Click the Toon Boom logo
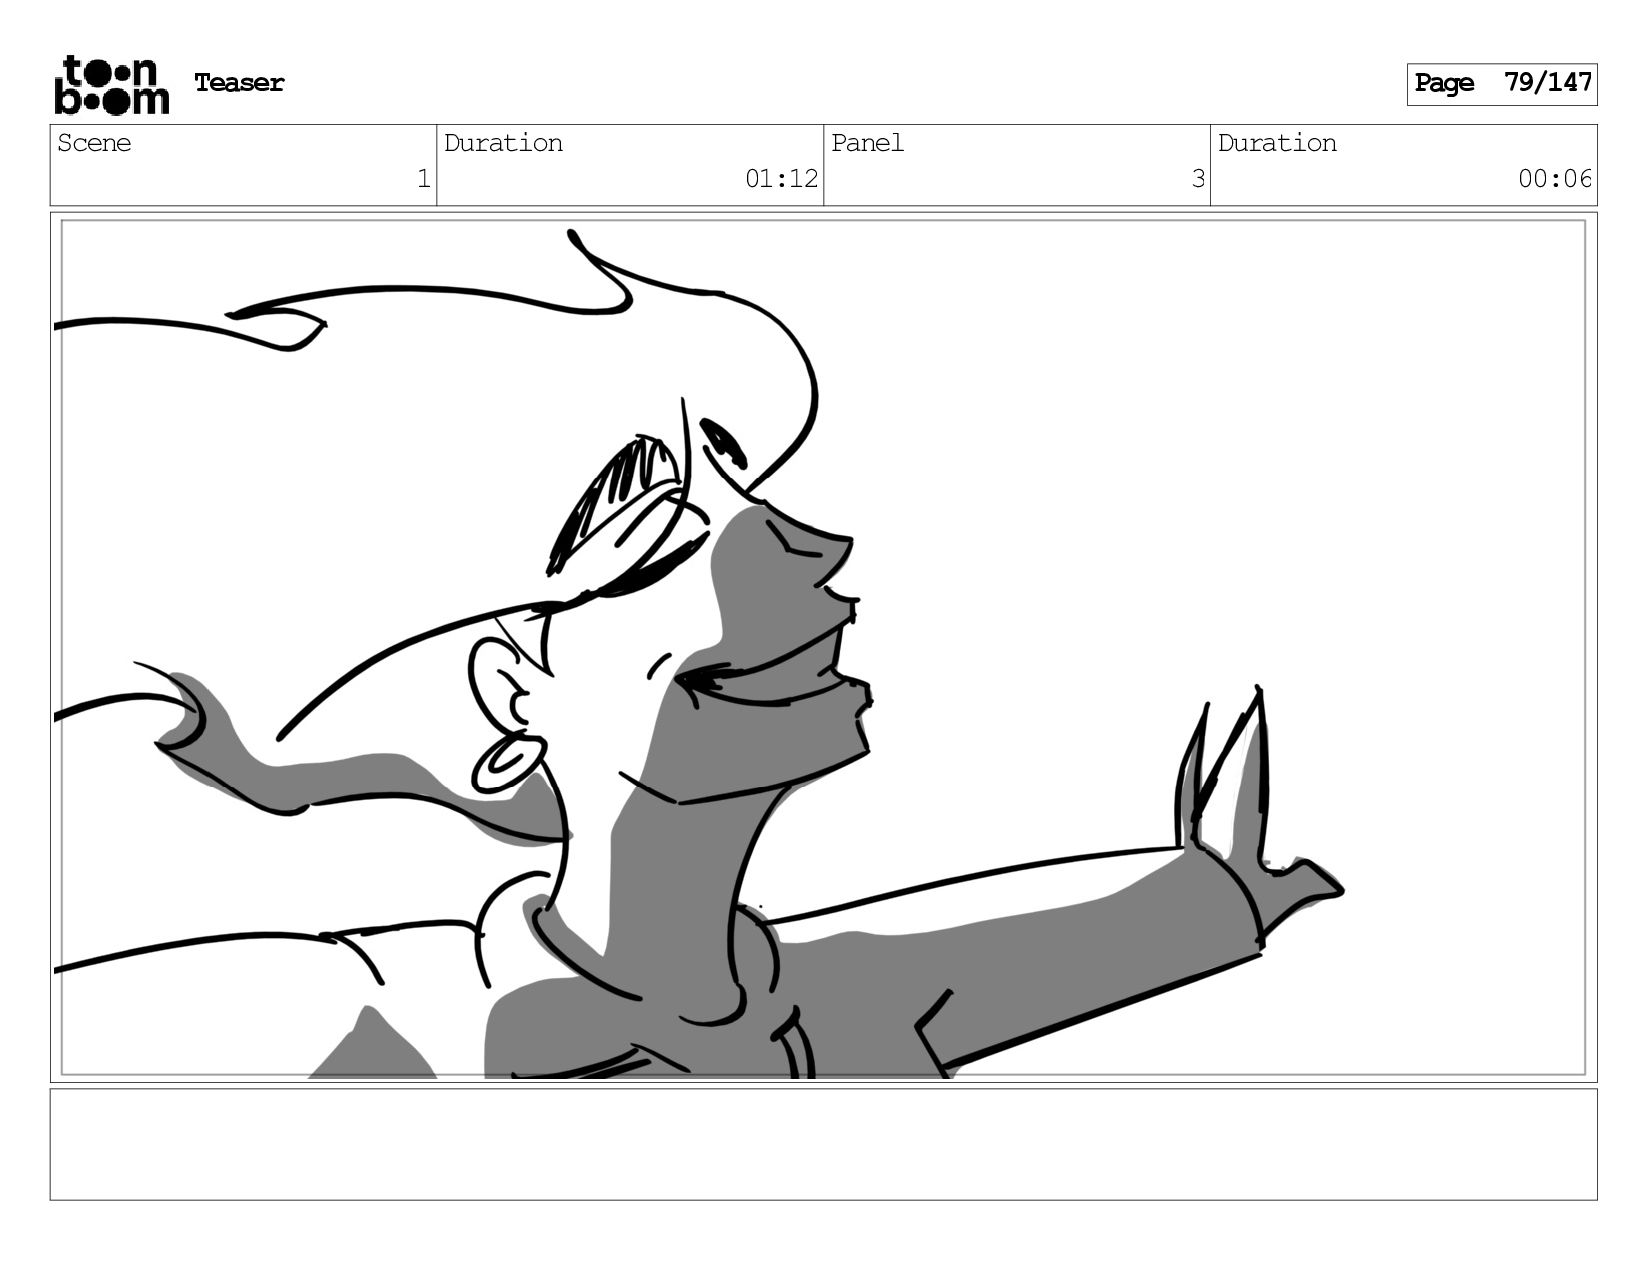 111,85
